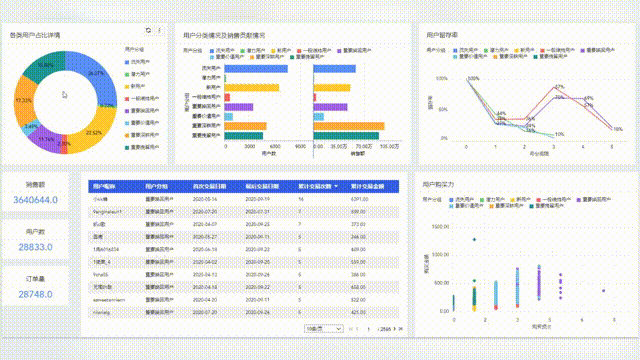Click the 累计交易金额 column header
This screenshot has height=360, width=640.
367,186
